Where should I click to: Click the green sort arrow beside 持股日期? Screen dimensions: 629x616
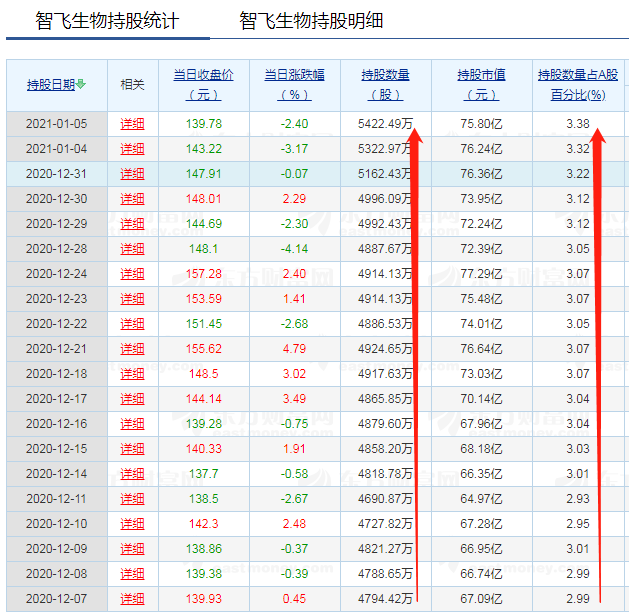81,84
